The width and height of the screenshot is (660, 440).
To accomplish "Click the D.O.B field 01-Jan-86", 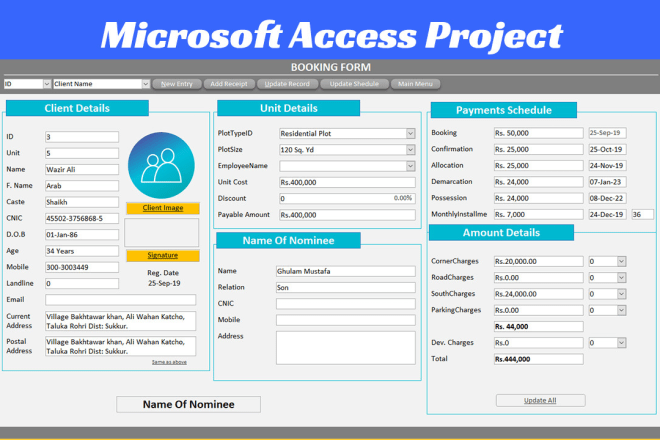I will [82, 235].
